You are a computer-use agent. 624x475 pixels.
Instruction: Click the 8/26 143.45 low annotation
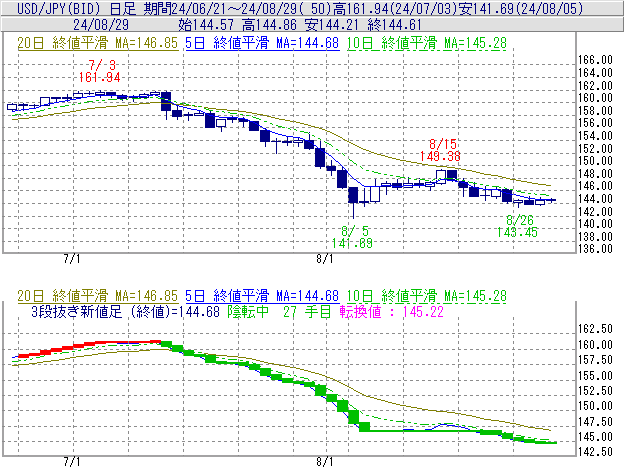(x=518, y=226)
